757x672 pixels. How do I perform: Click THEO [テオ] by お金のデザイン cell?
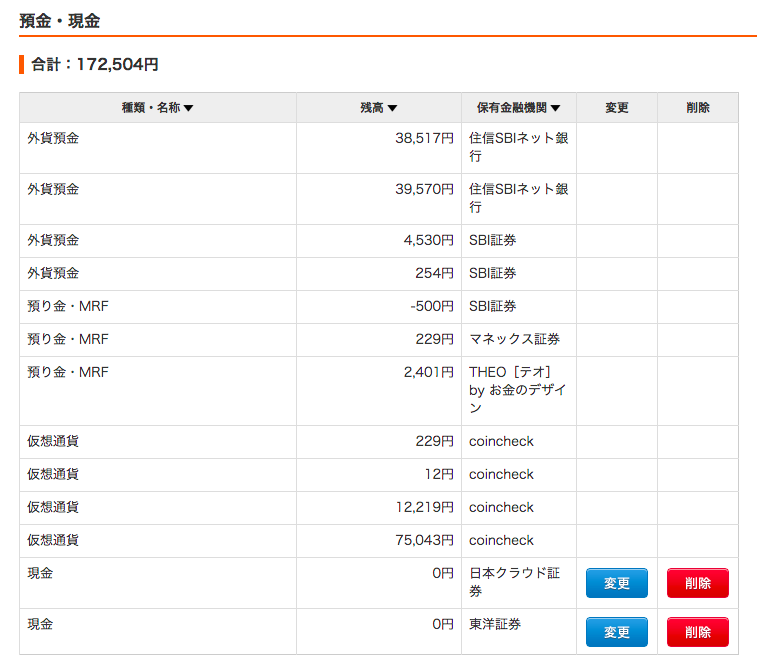(x=519, y=391)
